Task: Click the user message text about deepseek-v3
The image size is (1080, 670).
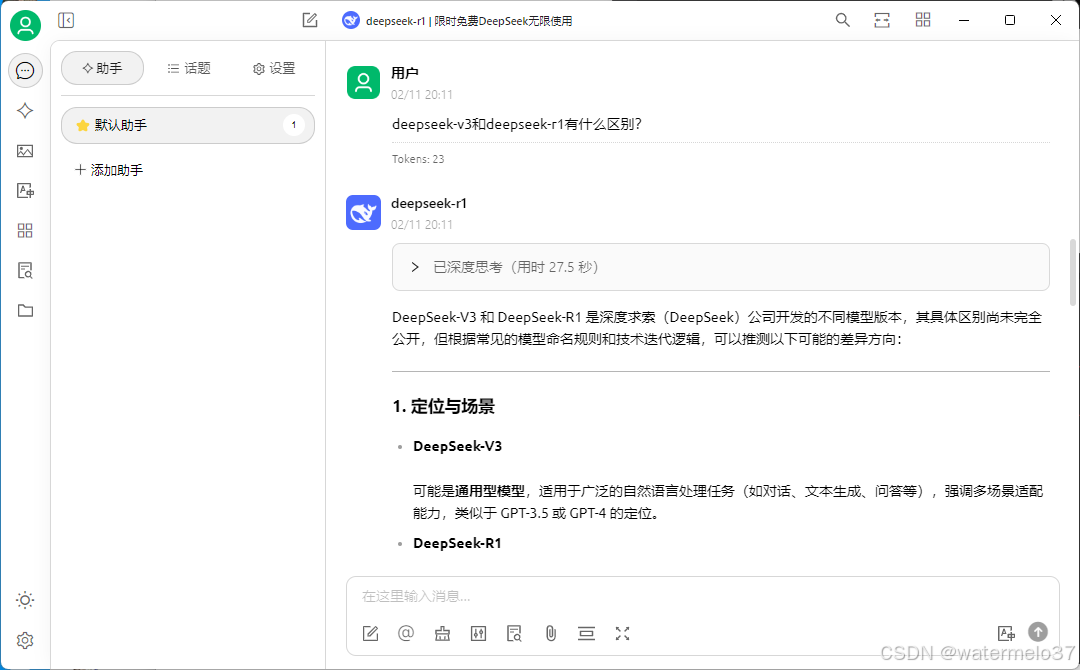Action: pos(517,125)
